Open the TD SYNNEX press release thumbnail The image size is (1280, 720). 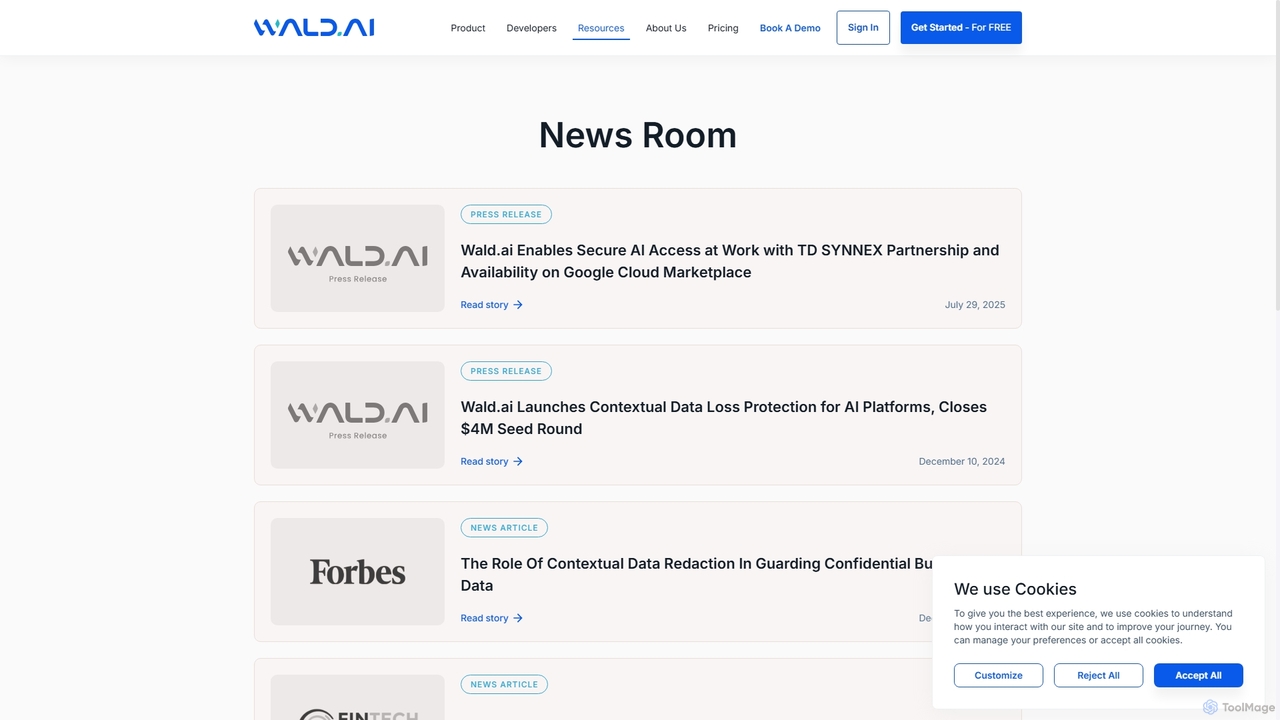tap(358, 258)
